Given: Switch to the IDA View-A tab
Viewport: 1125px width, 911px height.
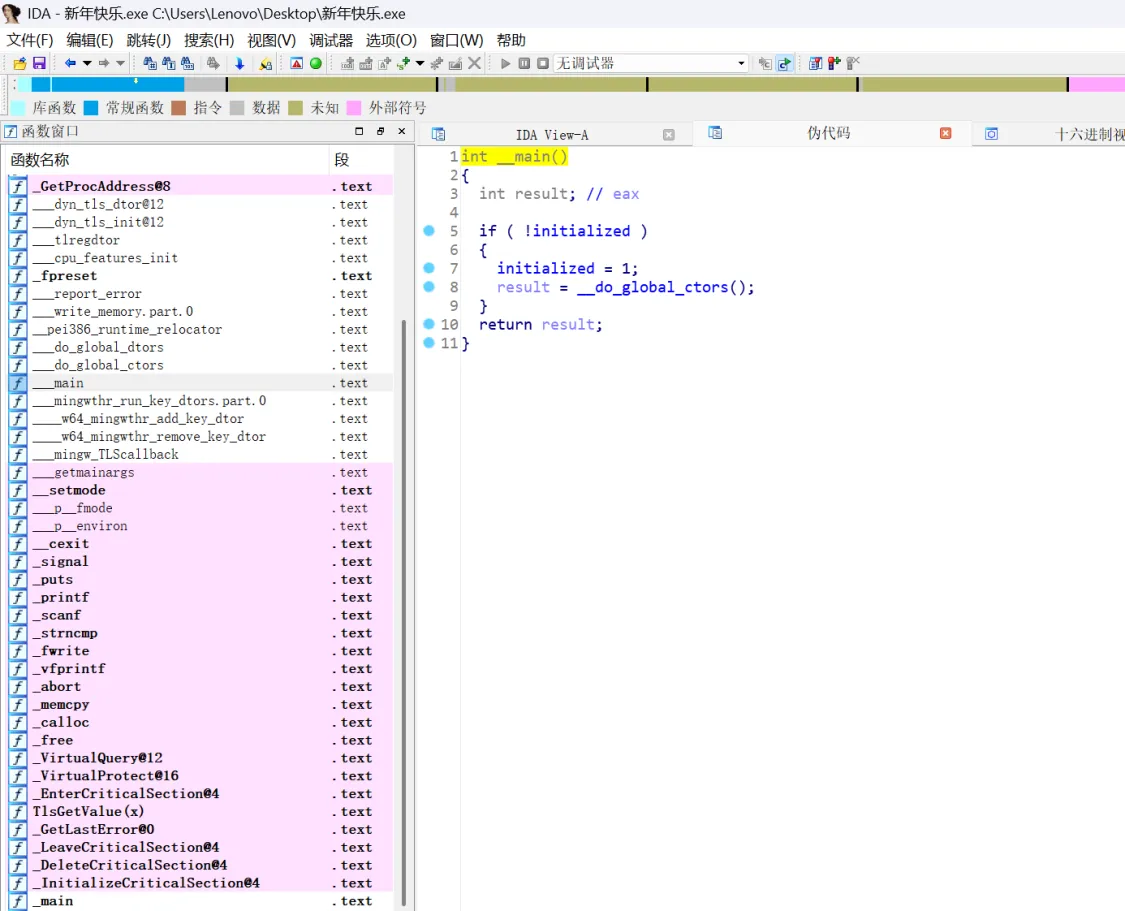Looking at the screenshot, I should pos(552,135).
